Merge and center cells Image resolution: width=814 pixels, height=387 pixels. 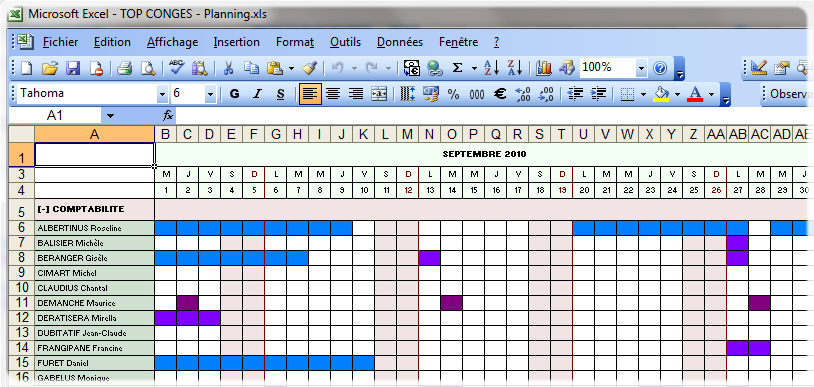(379, 94)
